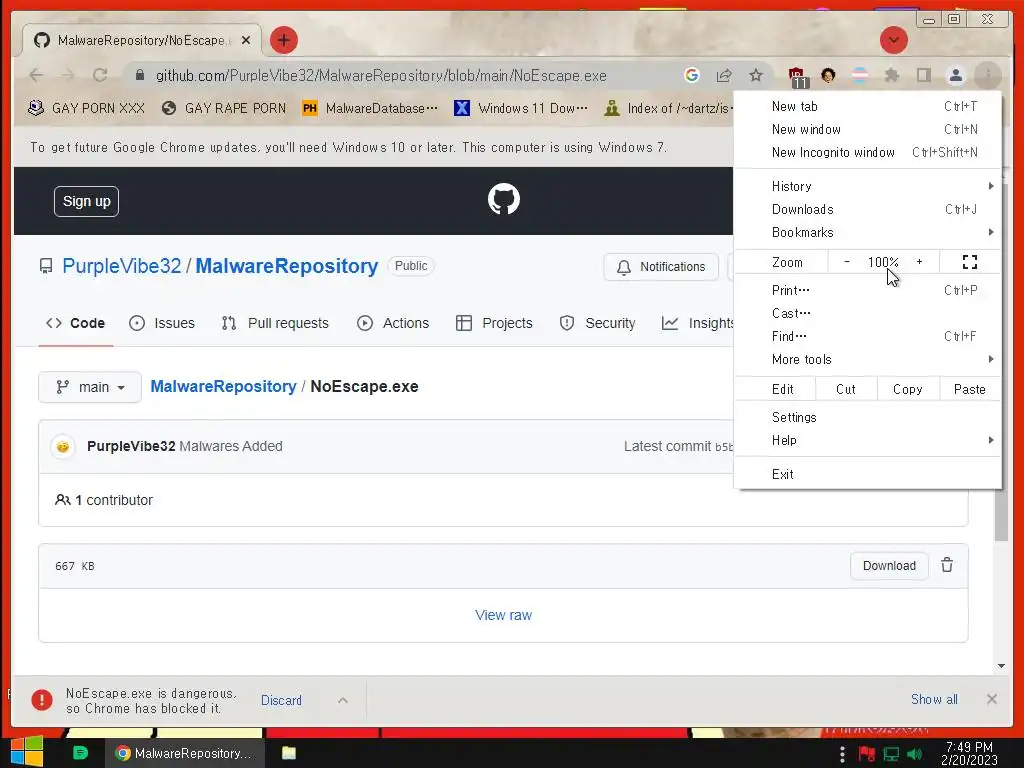Open the file explorer taskbar icon

(x=289, y=753)
